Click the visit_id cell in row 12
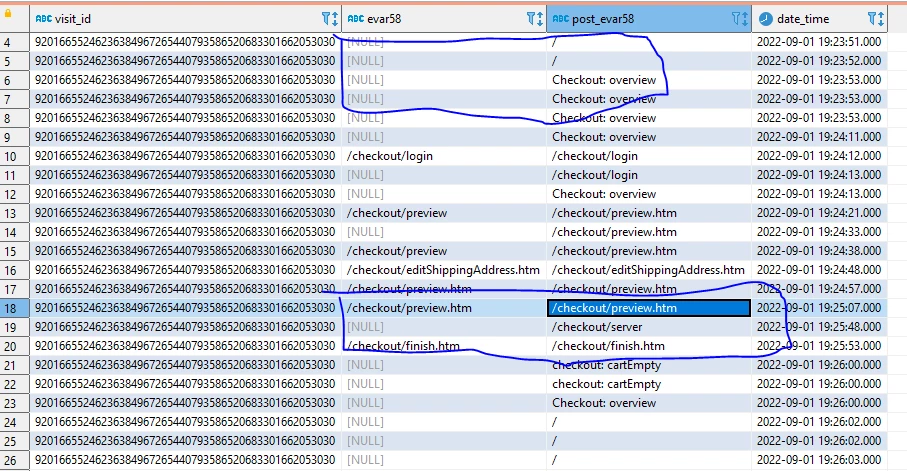 coord(185,194)
